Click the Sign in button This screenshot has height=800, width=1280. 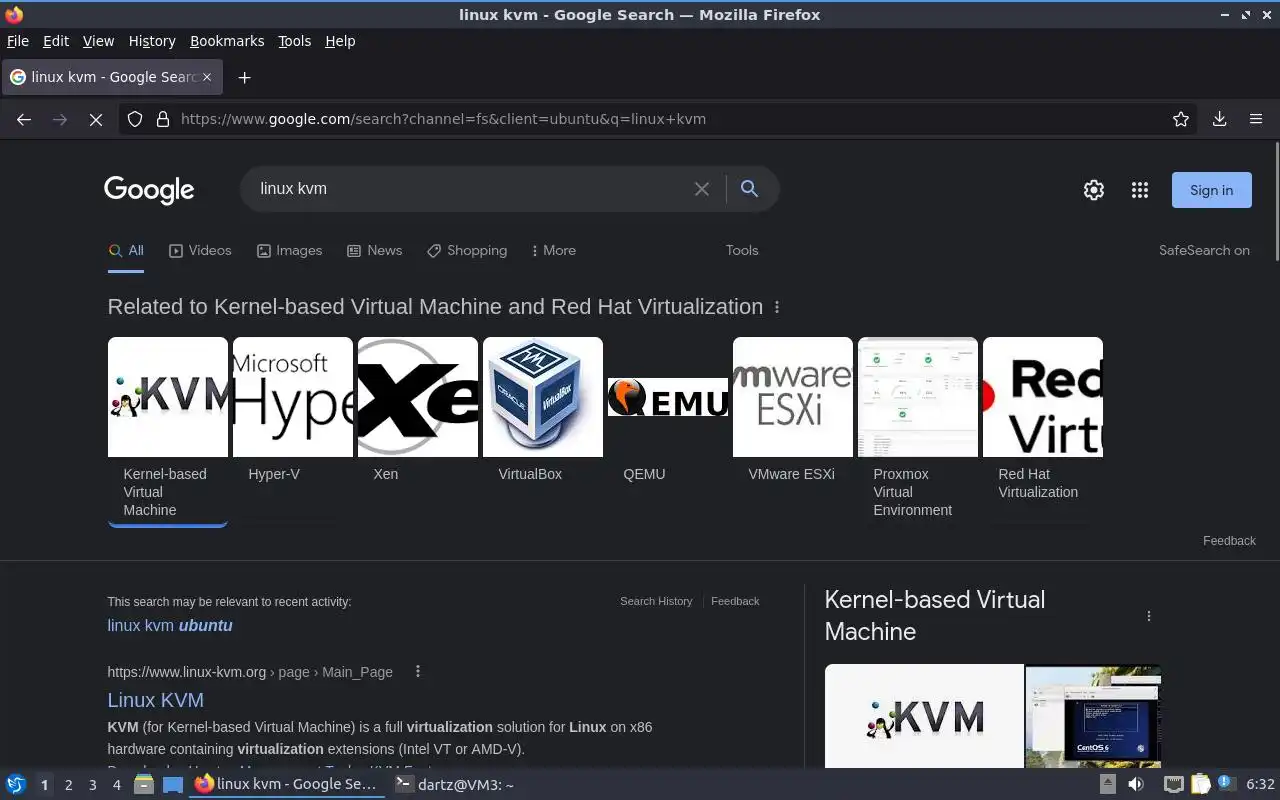tap(1211, 190)
